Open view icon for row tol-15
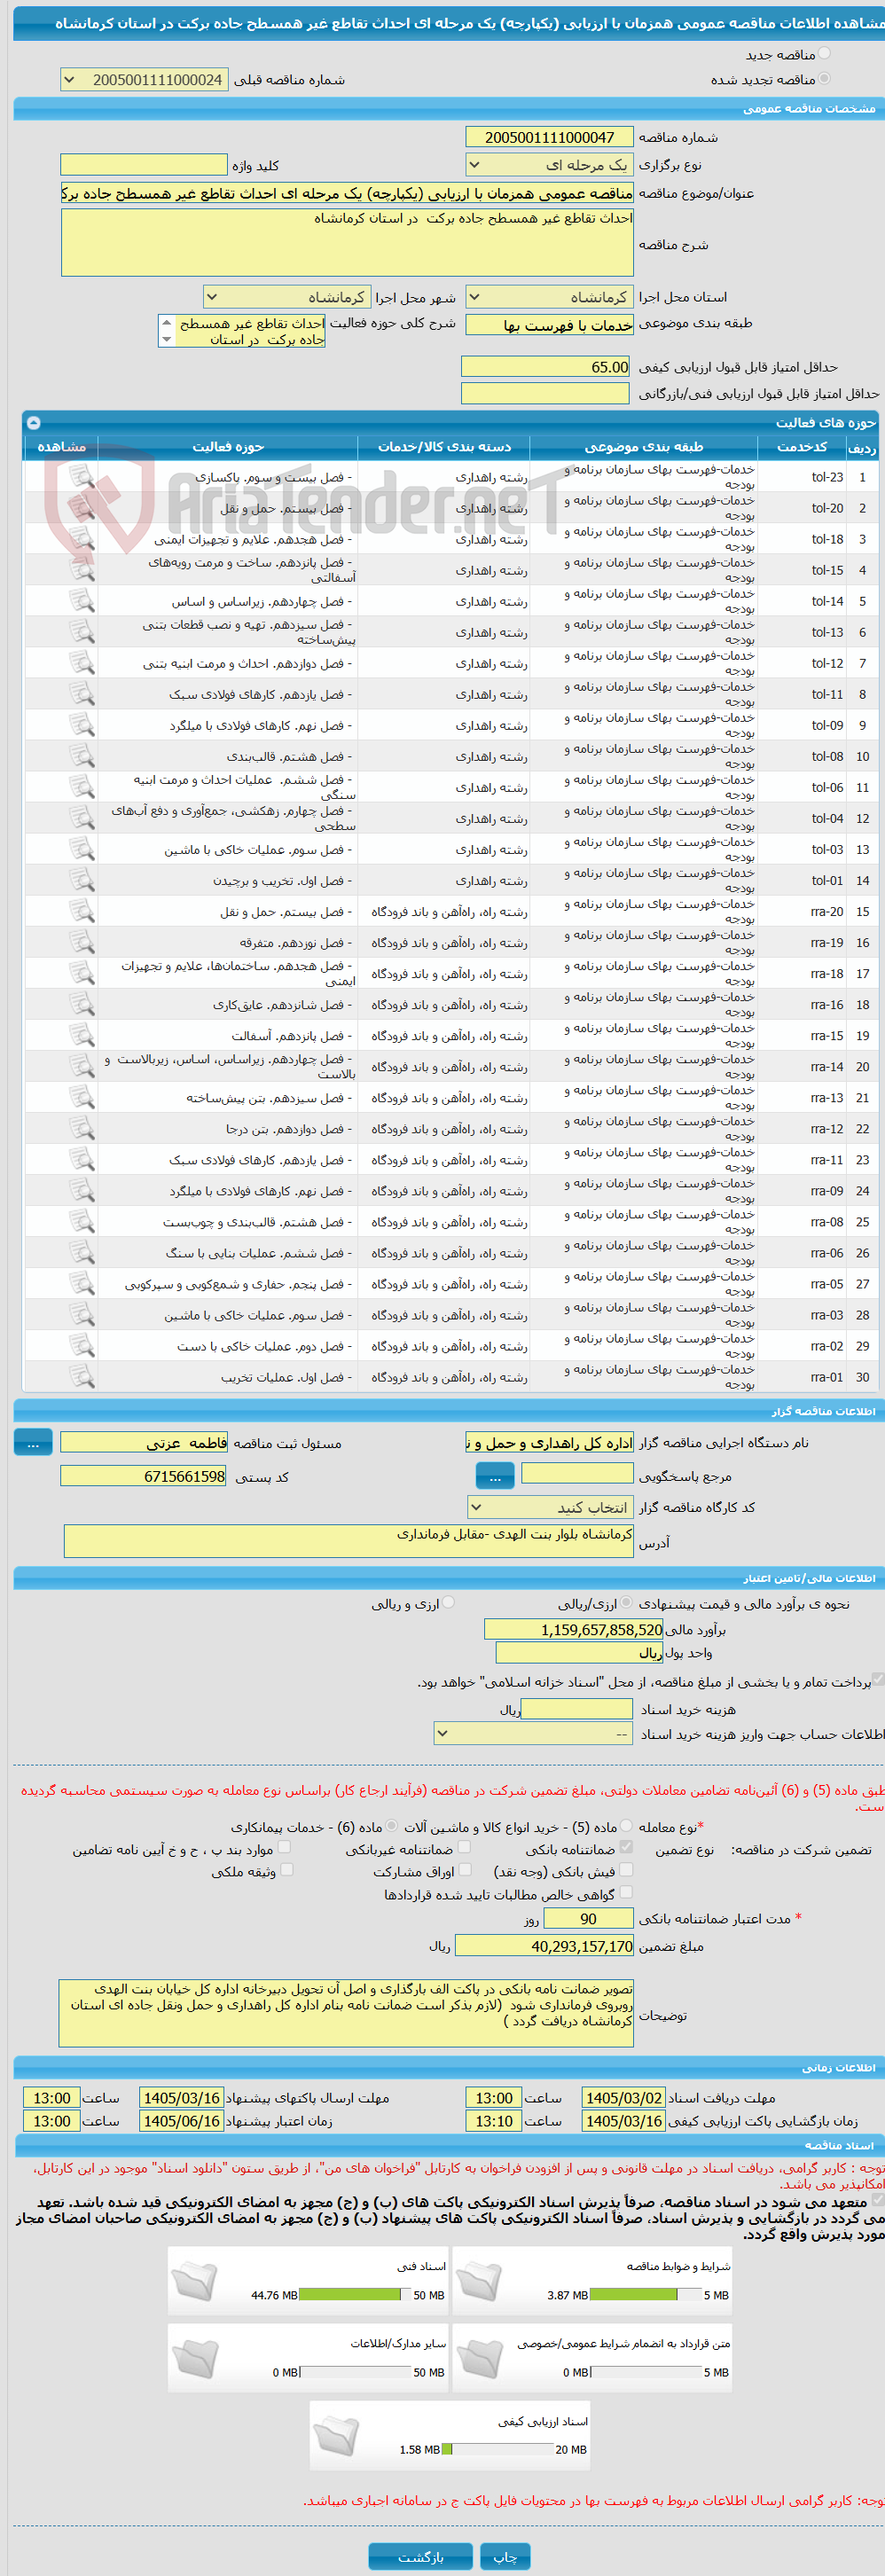Image resolution: width=885 pixels, height=2576 pixels. (x=82, y=570)
